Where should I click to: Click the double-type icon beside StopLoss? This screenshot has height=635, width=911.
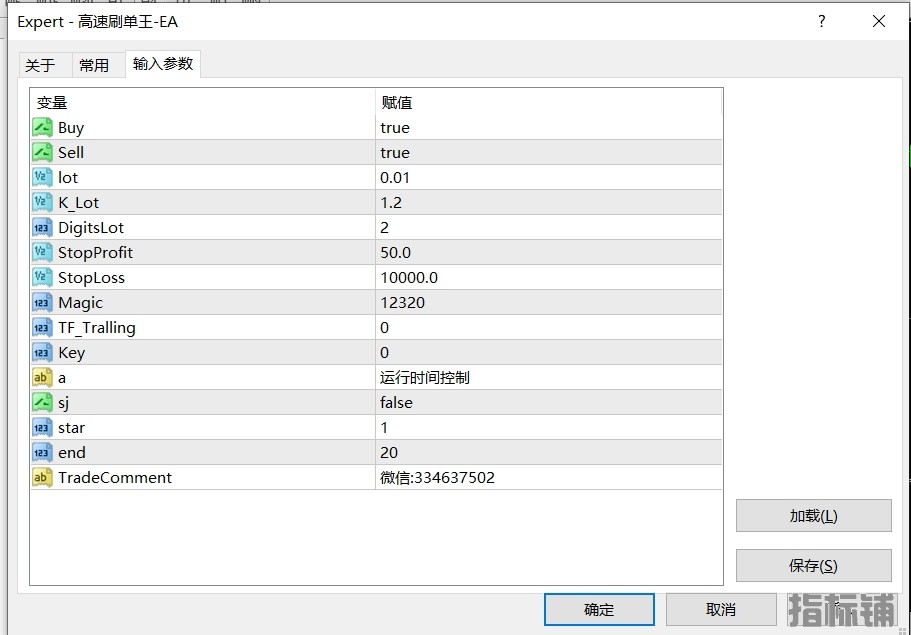pyautogui.click(x=42, y=277)
